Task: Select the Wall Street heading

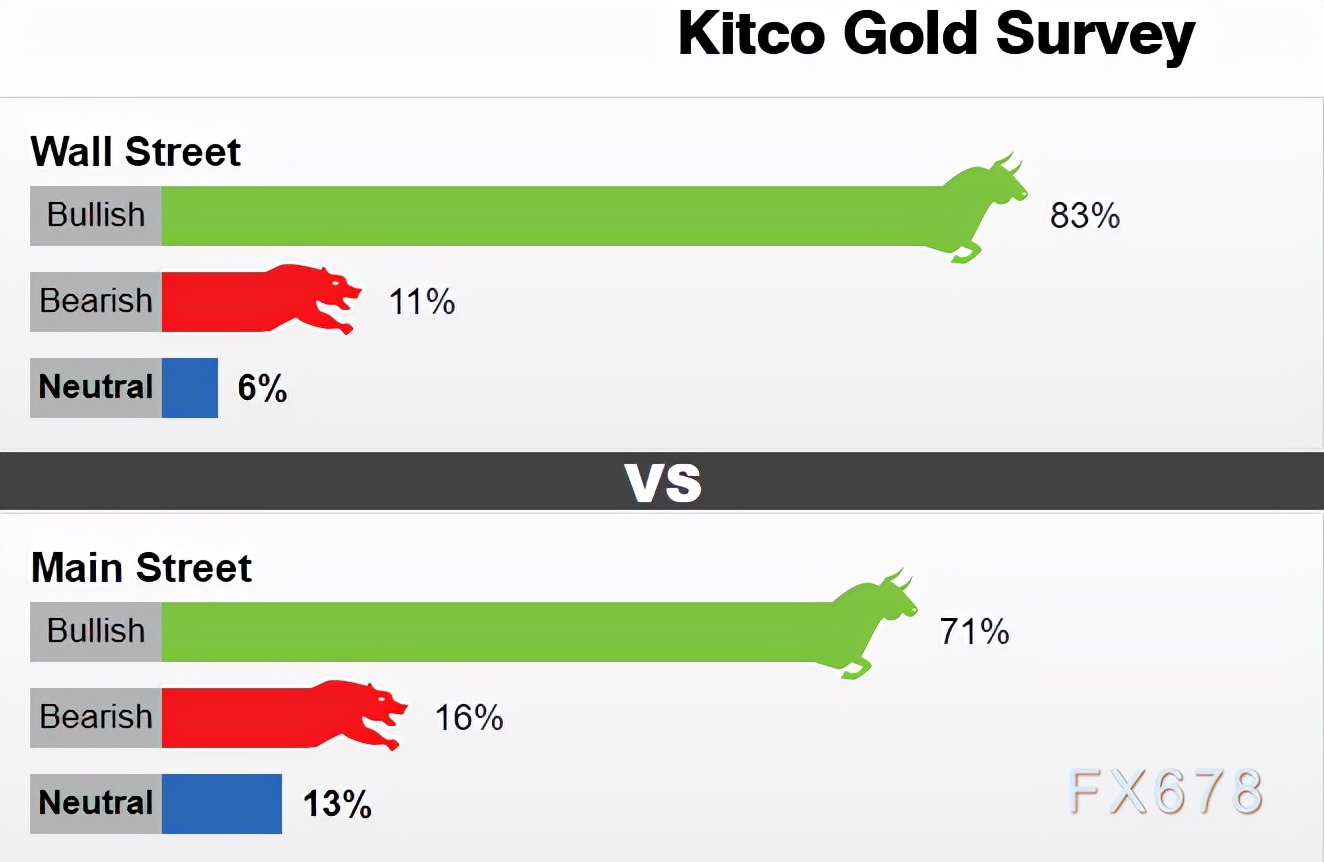Action: 136,152
